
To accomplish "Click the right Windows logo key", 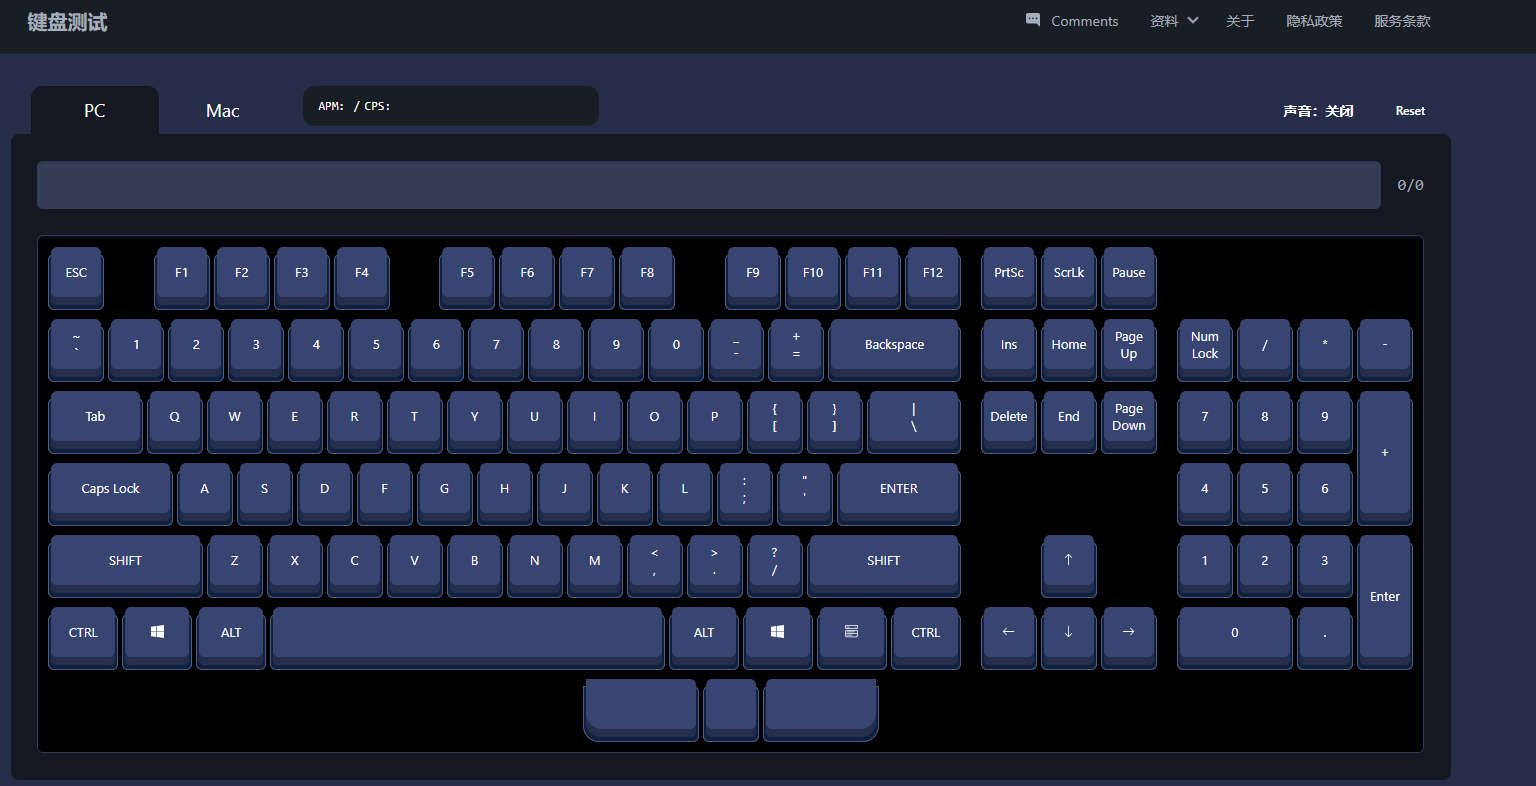I will pos(777,632).
